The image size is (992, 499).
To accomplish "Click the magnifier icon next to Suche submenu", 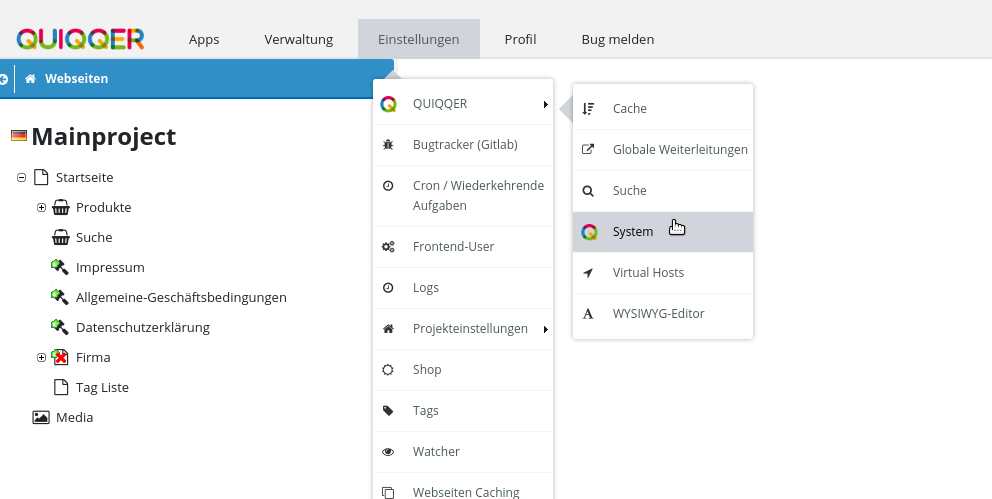I will pyautogui.click(x=589, y=191).
